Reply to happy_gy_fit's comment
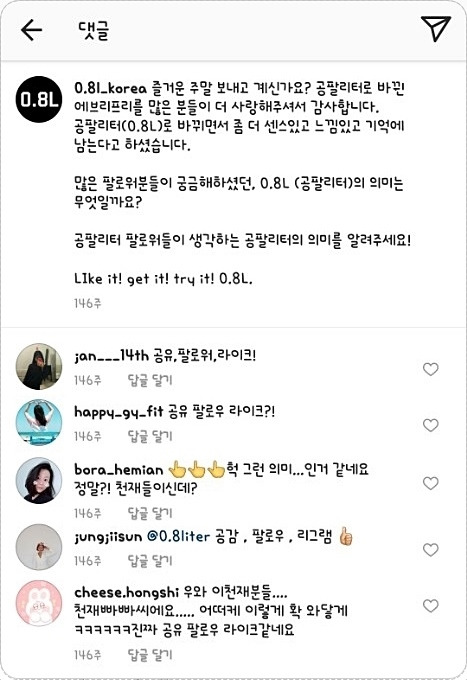 point(150,436)
